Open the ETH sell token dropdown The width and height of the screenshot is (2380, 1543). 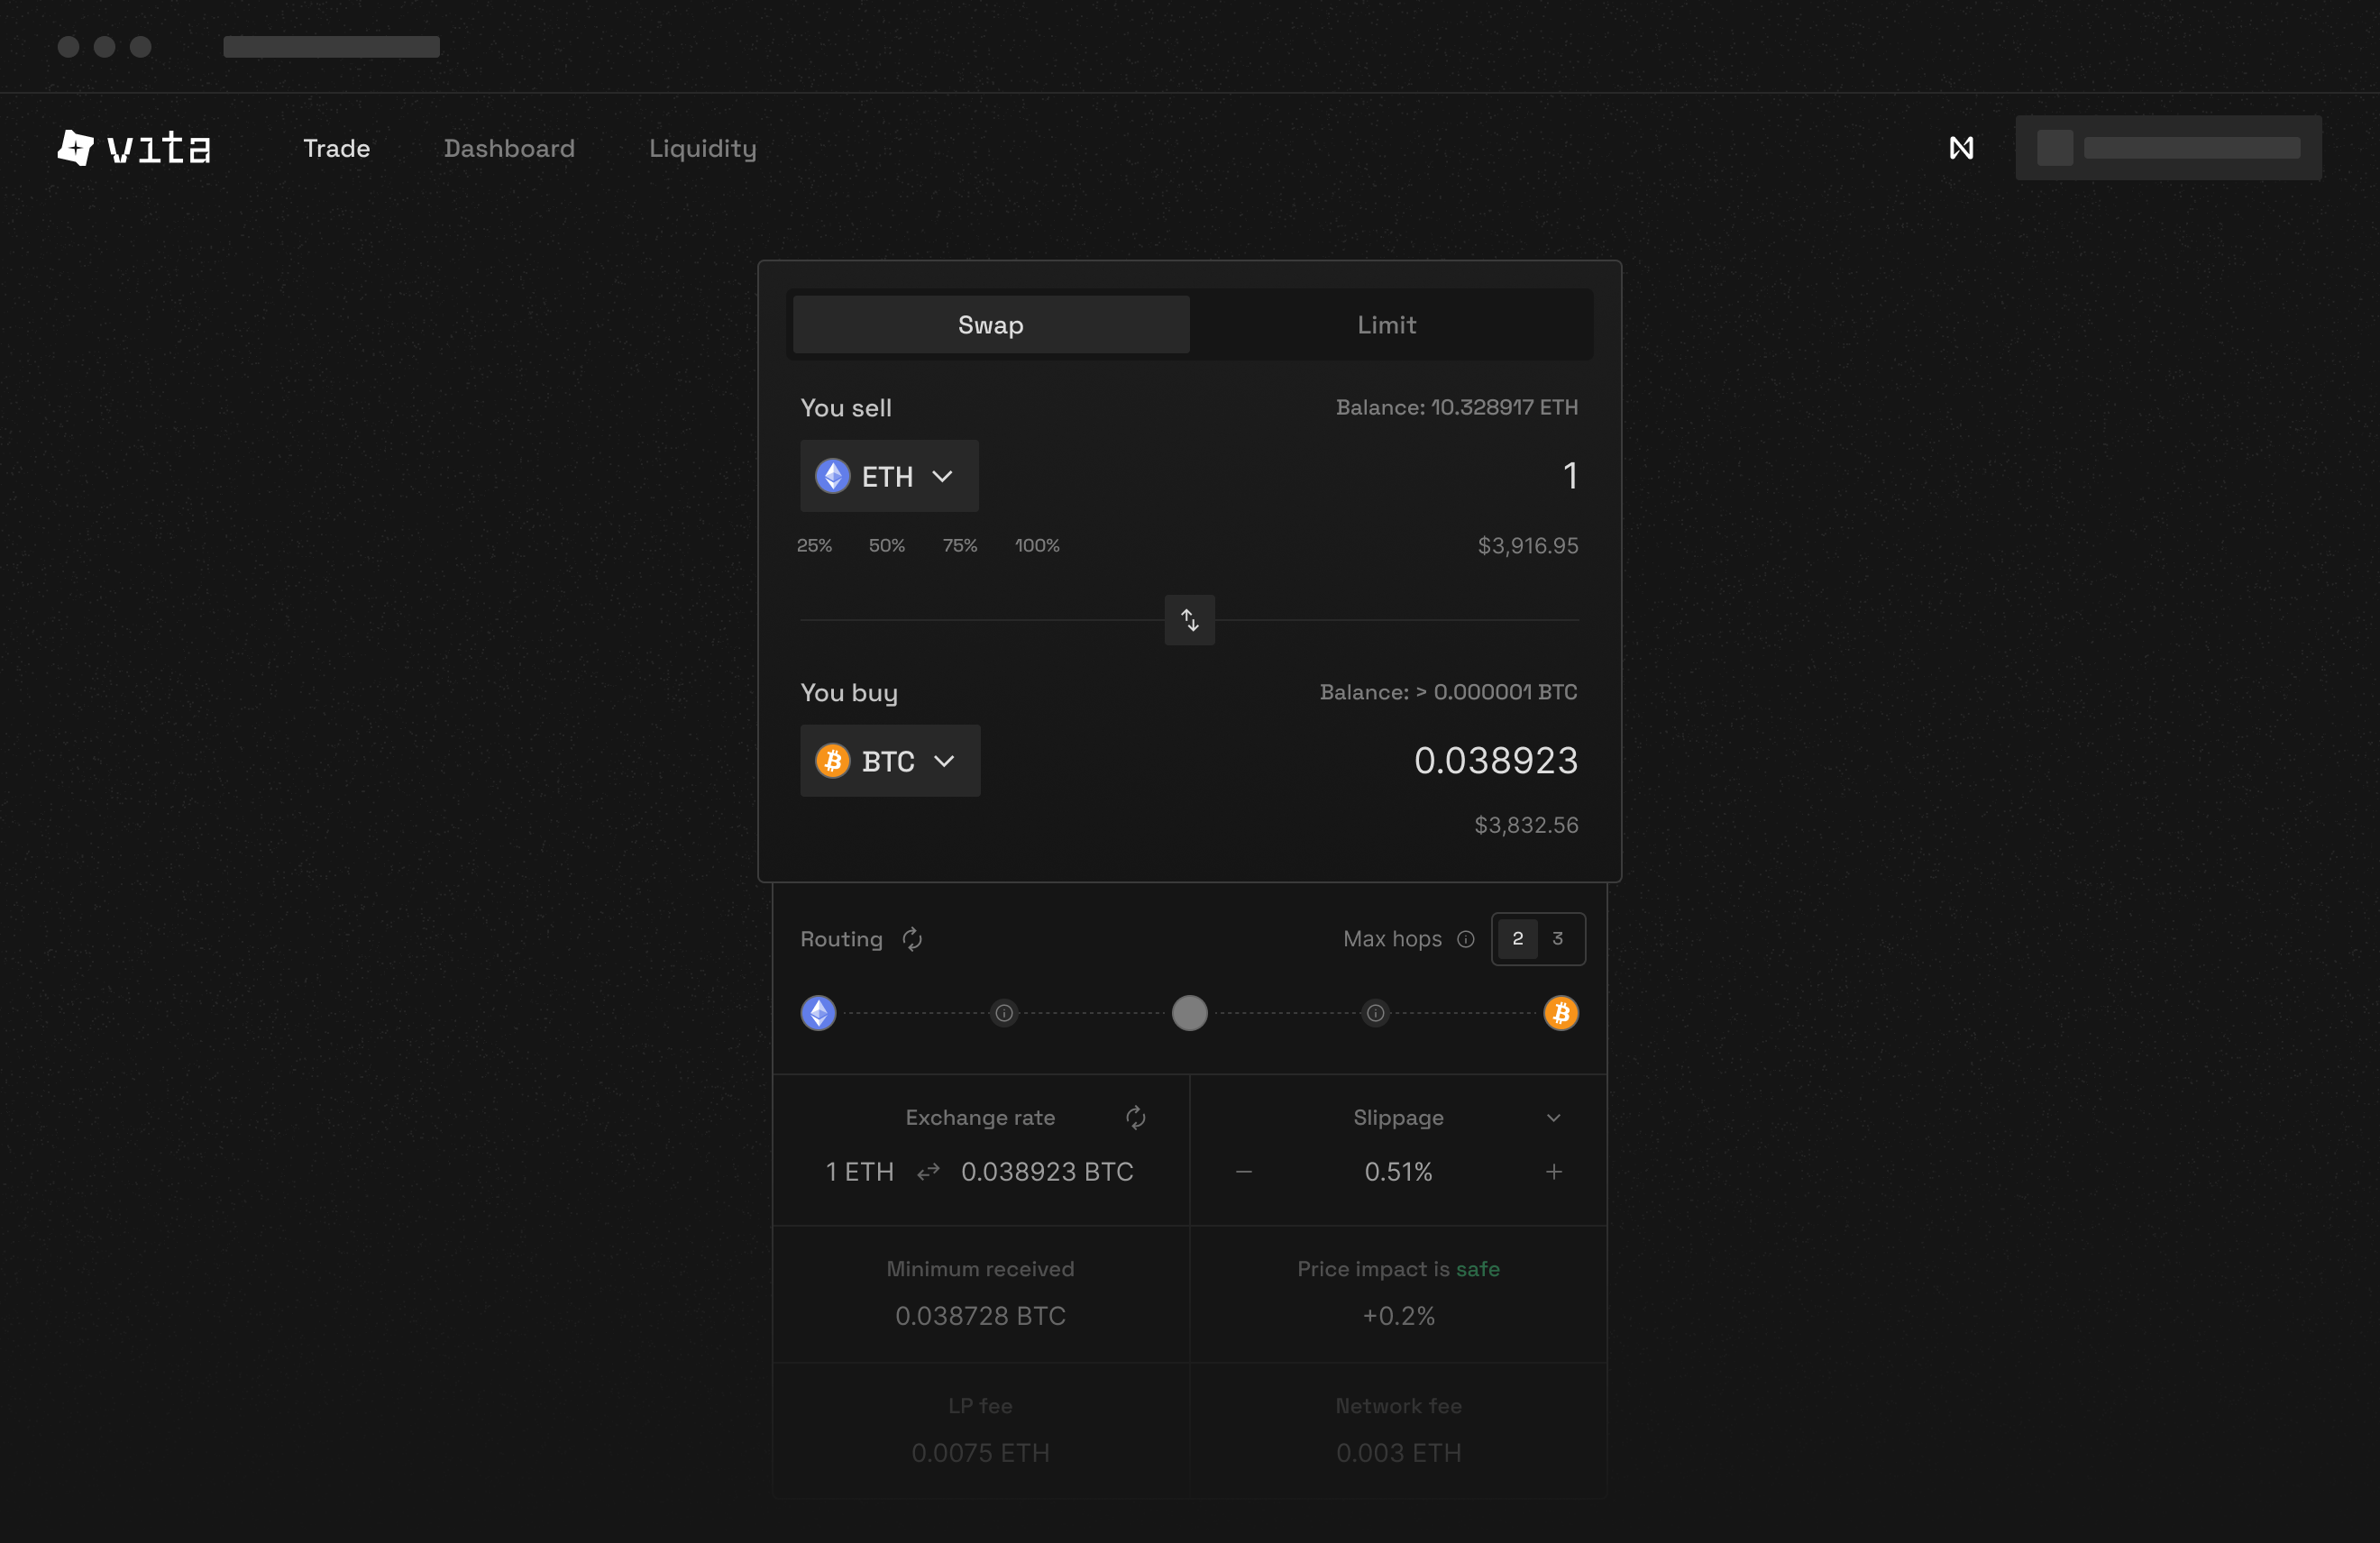(x=888, y=476)
